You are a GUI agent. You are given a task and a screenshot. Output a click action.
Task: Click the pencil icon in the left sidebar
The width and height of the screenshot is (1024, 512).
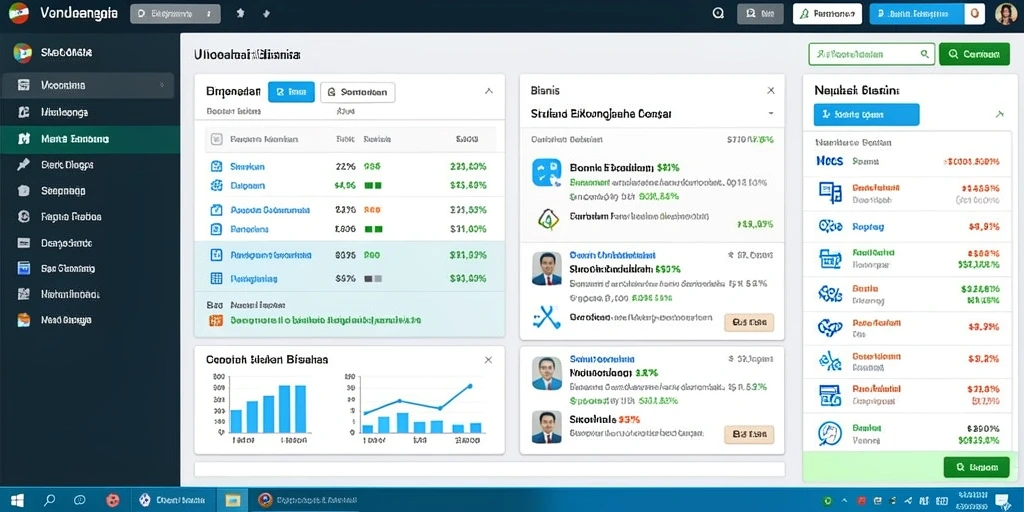coord(24,165)
